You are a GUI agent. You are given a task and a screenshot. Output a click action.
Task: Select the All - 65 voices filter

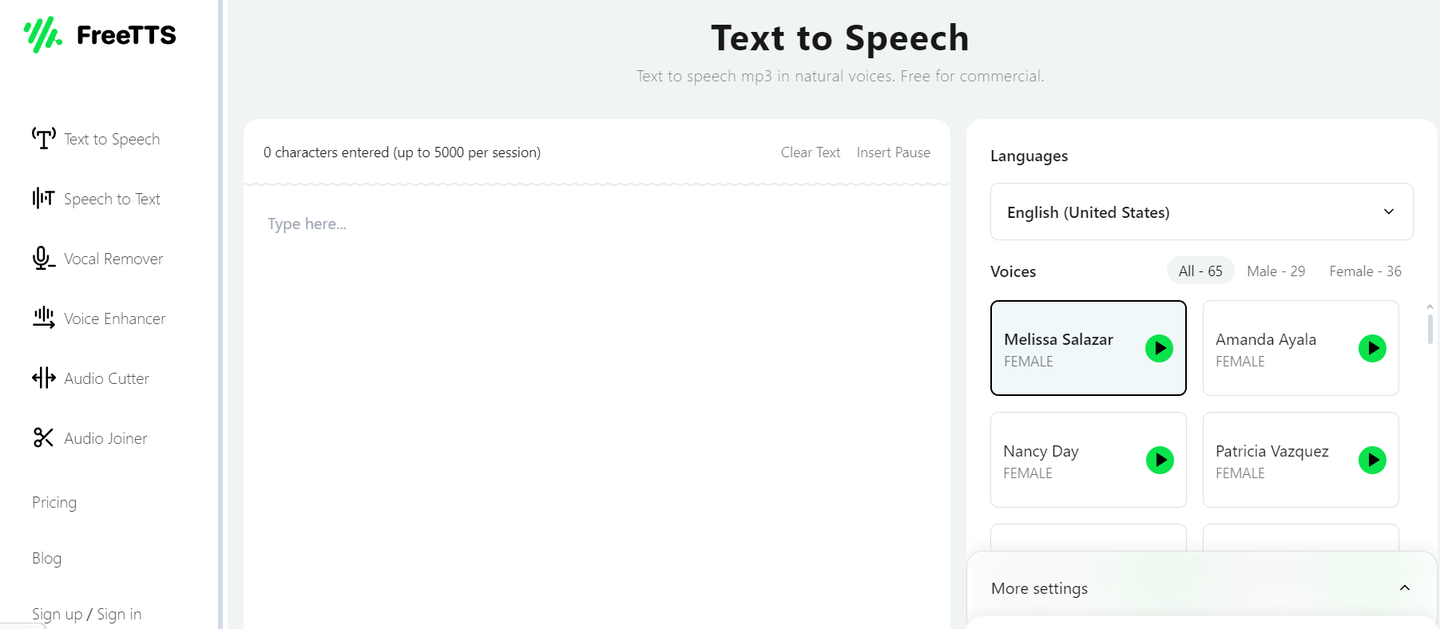click(1201, 271)
